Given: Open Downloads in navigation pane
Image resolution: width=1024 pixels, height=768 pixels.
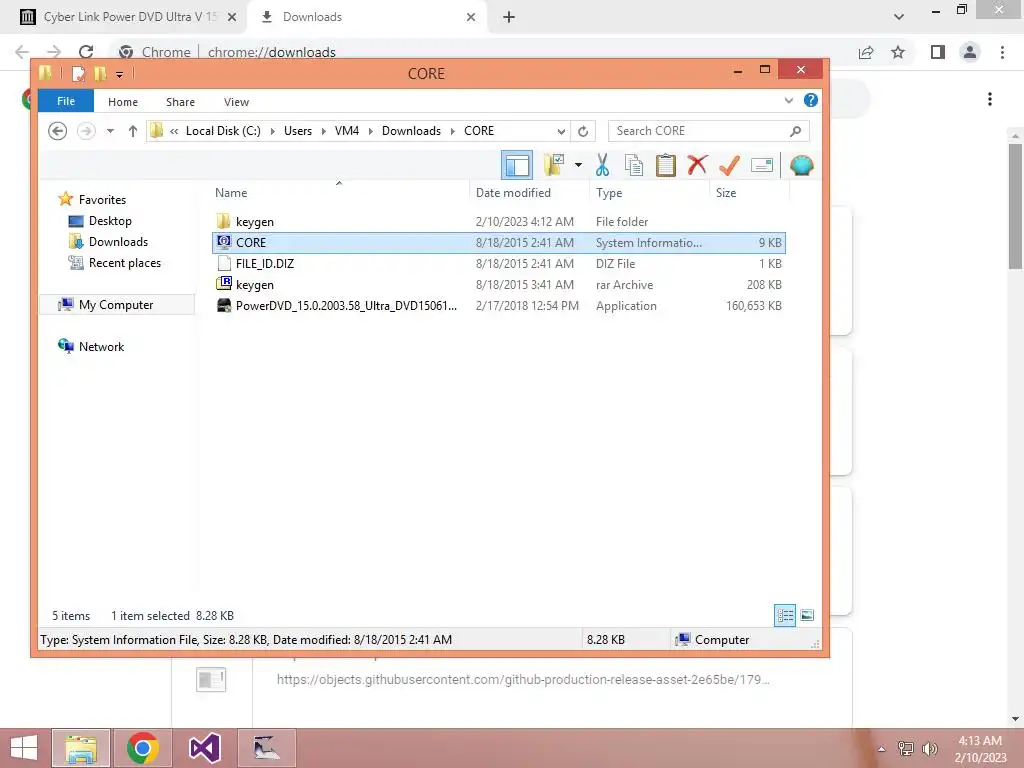Looking at the screenshot, I should click(118, 242).
